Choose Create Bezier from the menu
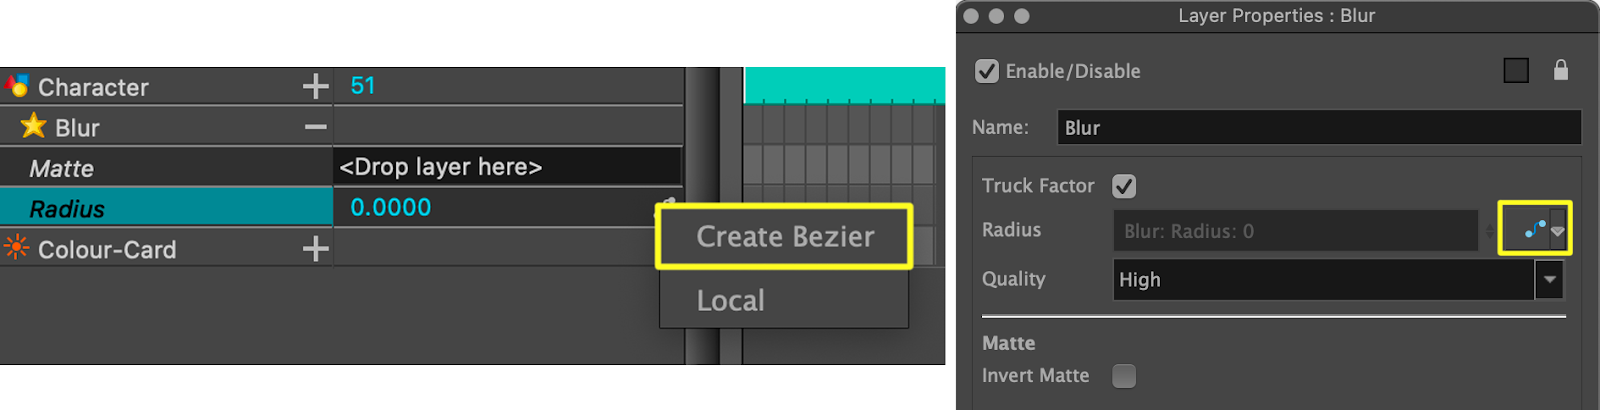This screenshot has width=1600, height=410. pos(785,237)
